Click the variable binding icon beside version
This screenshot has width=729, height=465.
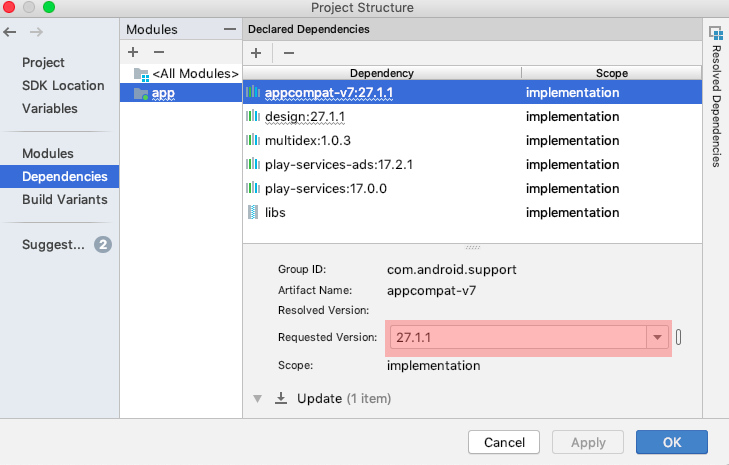pyautogui.click(x=680, y=337)
